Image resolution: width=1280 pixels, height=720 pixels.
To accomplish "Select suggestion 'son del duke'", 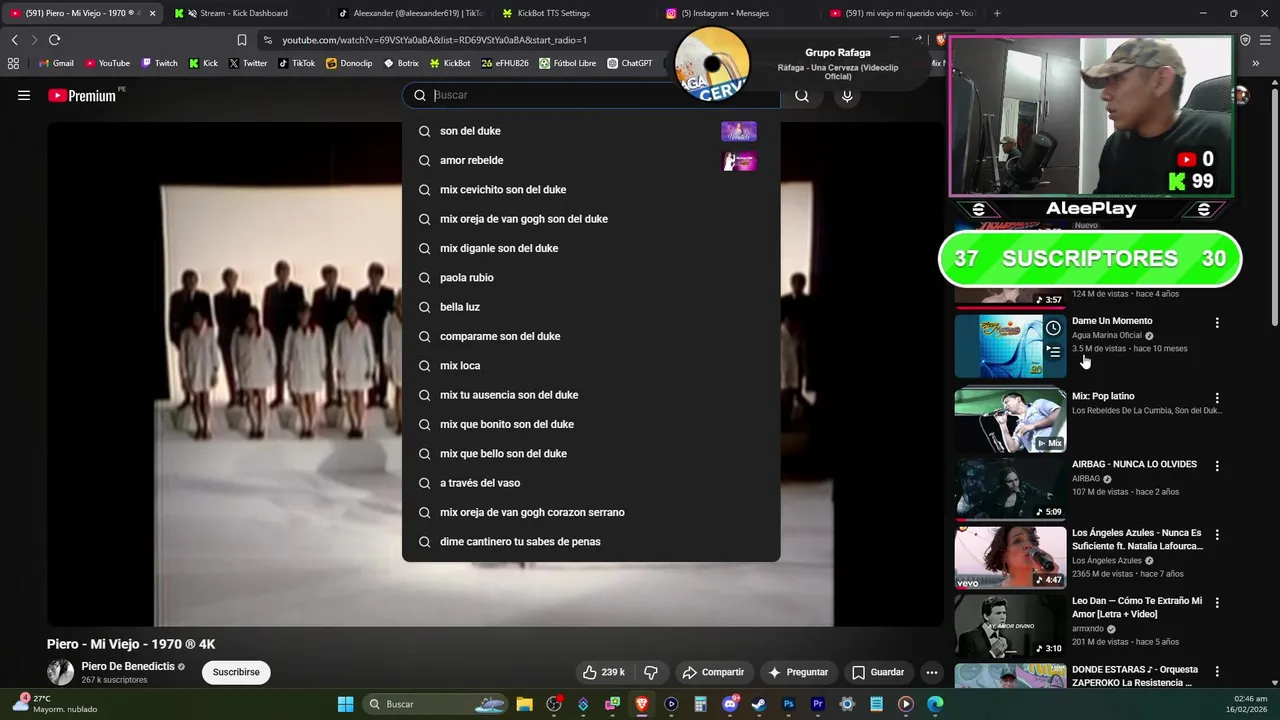I will (591, 131).
